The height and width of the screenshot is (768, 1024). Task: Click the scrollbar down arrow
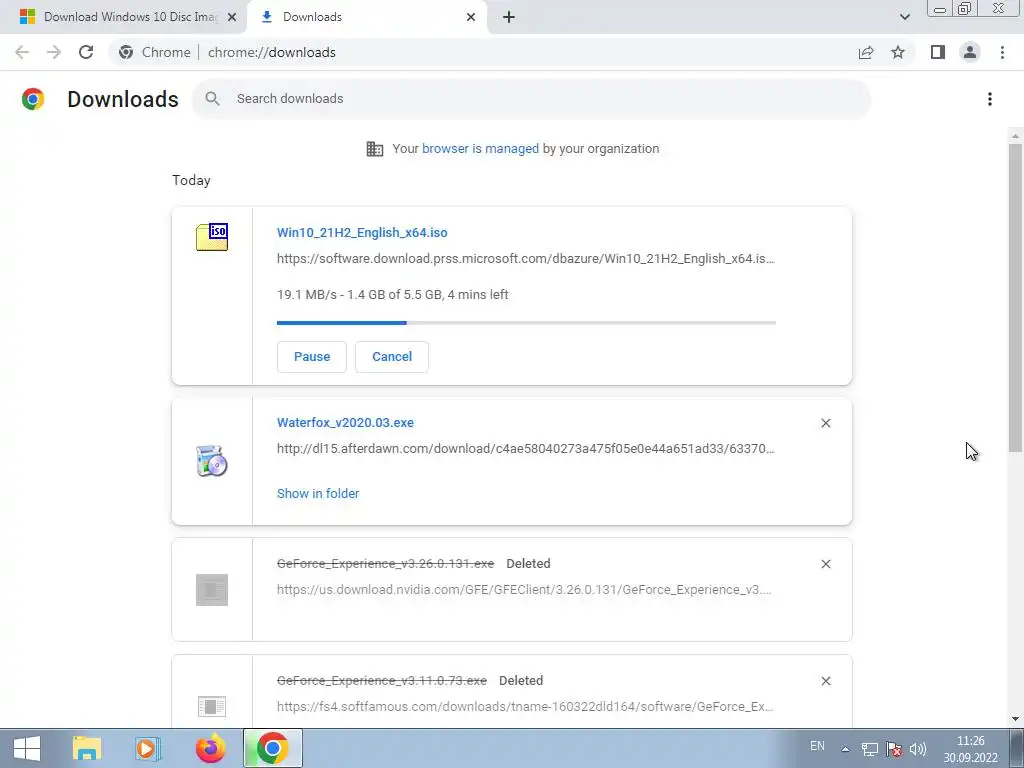click(1015, 719)
